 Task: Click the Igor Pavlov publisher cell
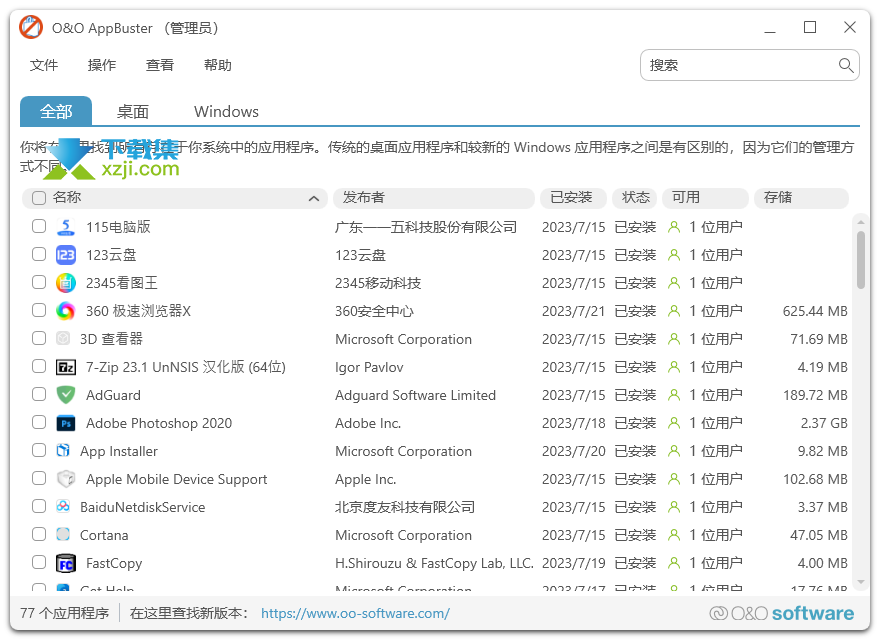point(369,367)
